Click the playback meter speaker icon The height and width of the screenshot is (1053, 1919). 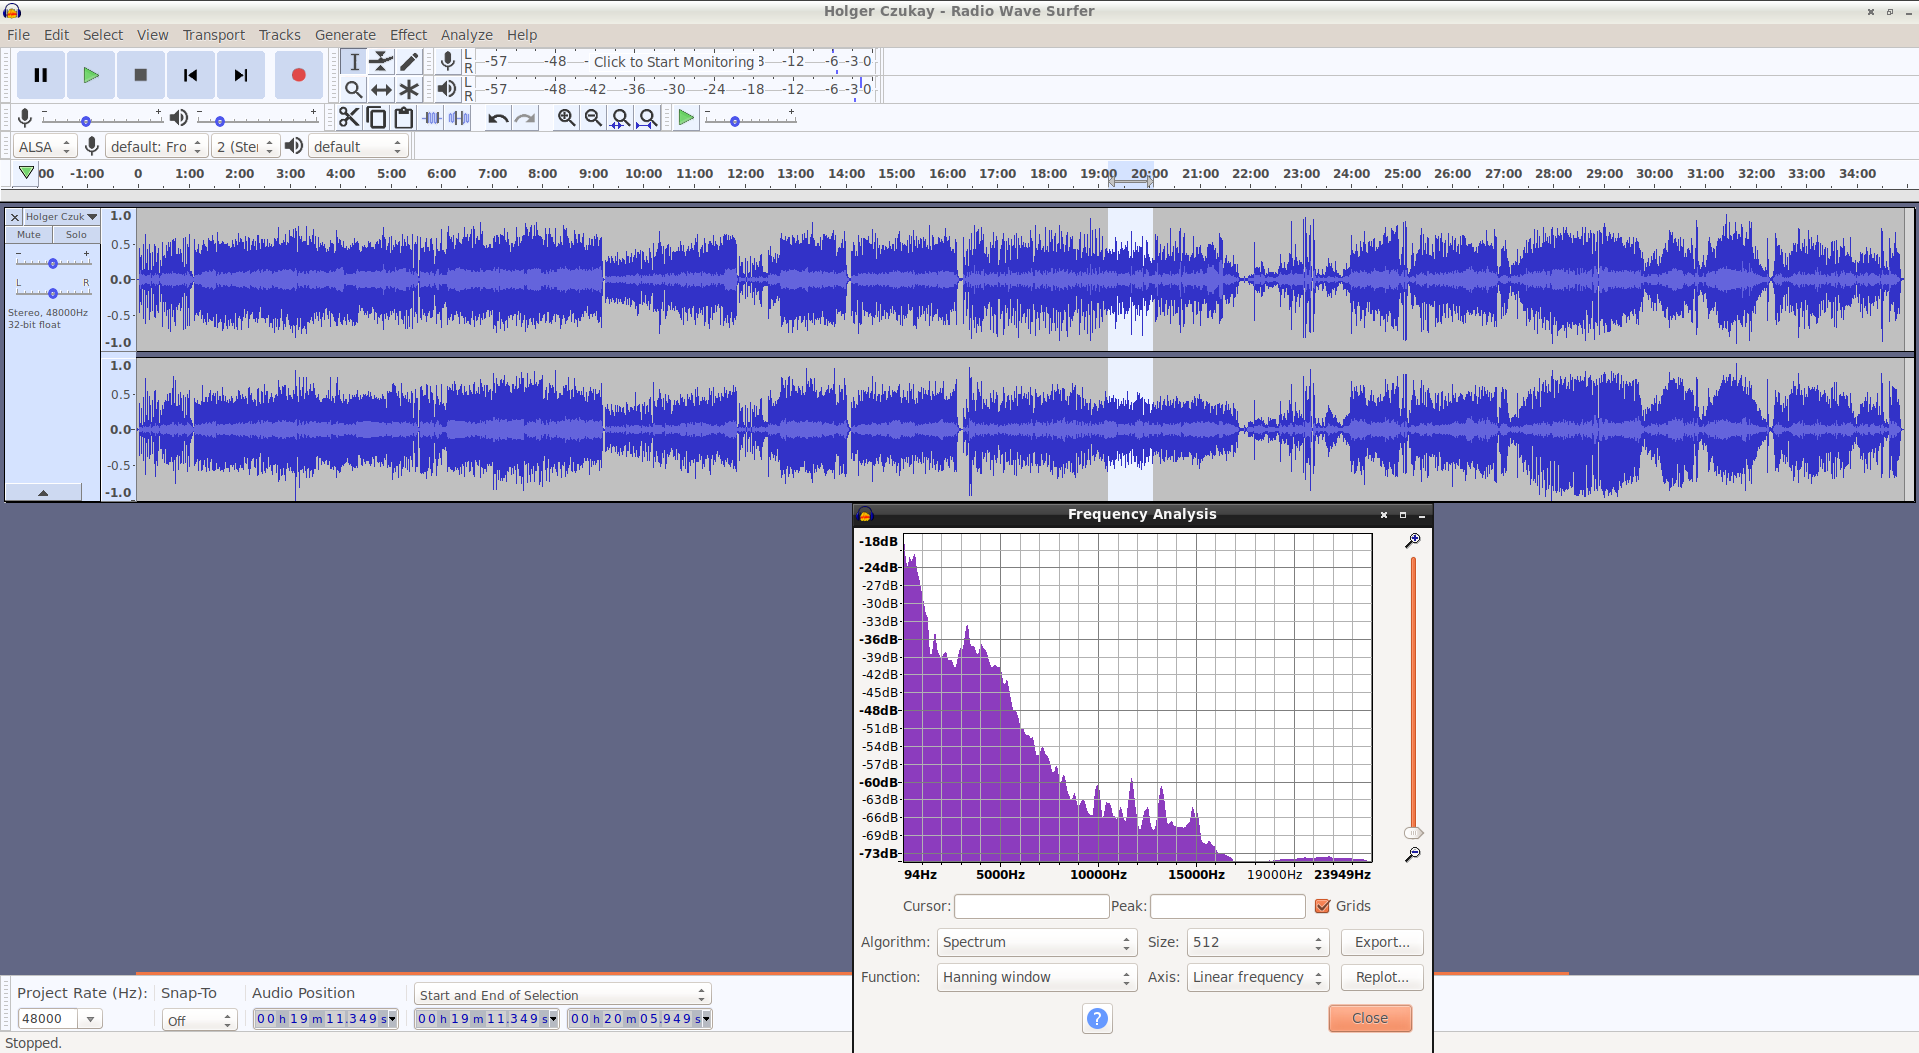pyautogui.click(x=447, y=89)
